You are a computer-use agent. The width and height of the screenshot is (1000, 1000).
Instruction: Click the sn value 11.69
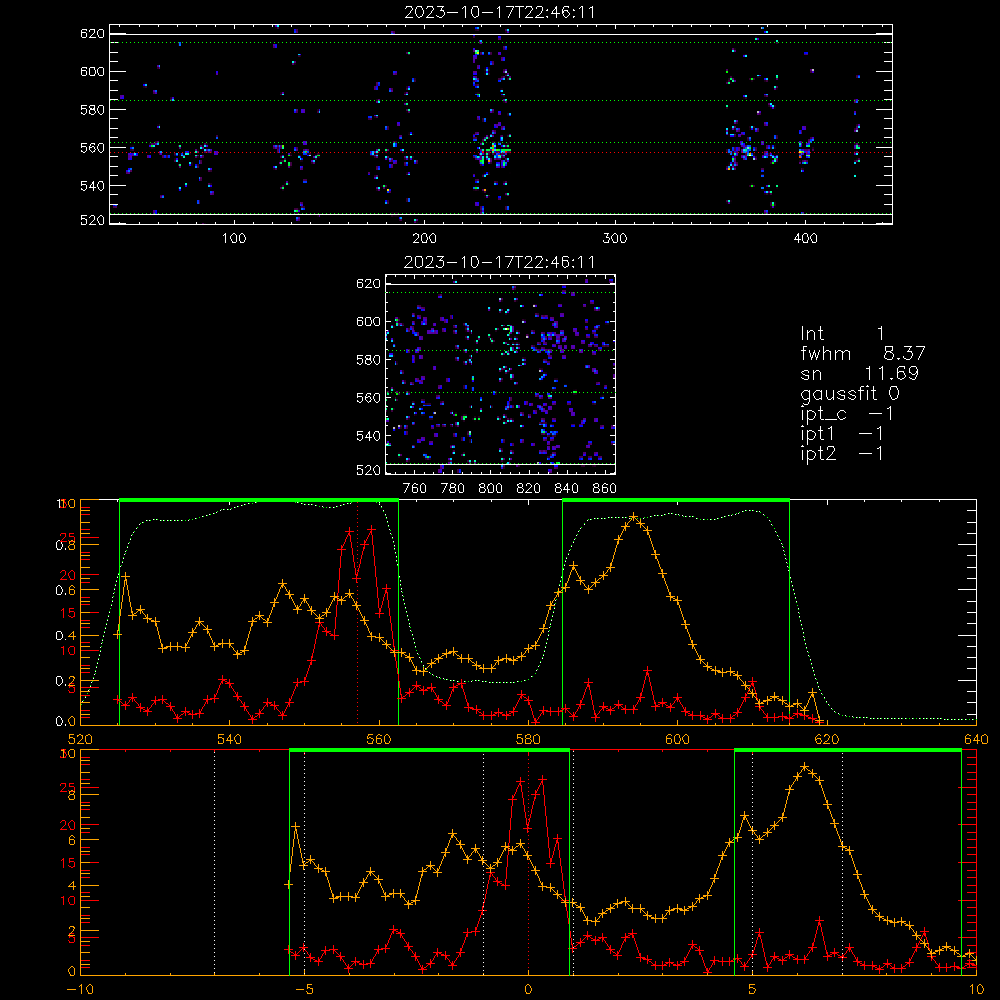coord(891,374)
